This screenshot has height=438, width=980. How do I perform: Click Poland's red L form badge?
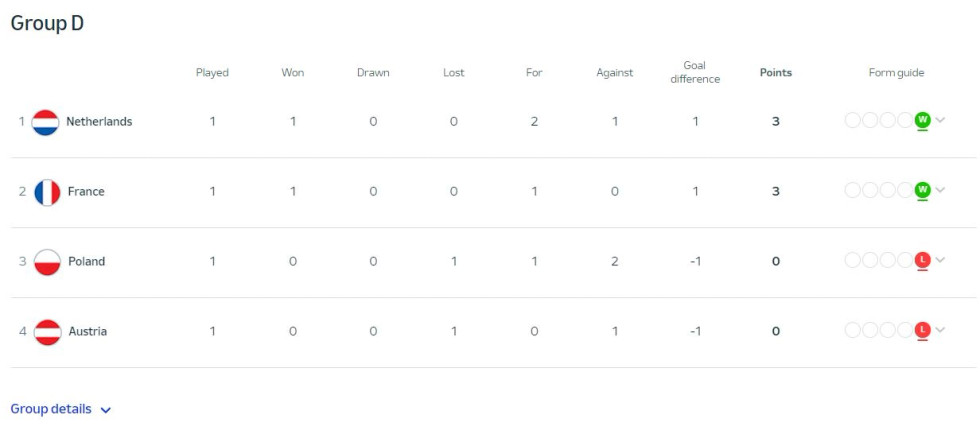922,259
